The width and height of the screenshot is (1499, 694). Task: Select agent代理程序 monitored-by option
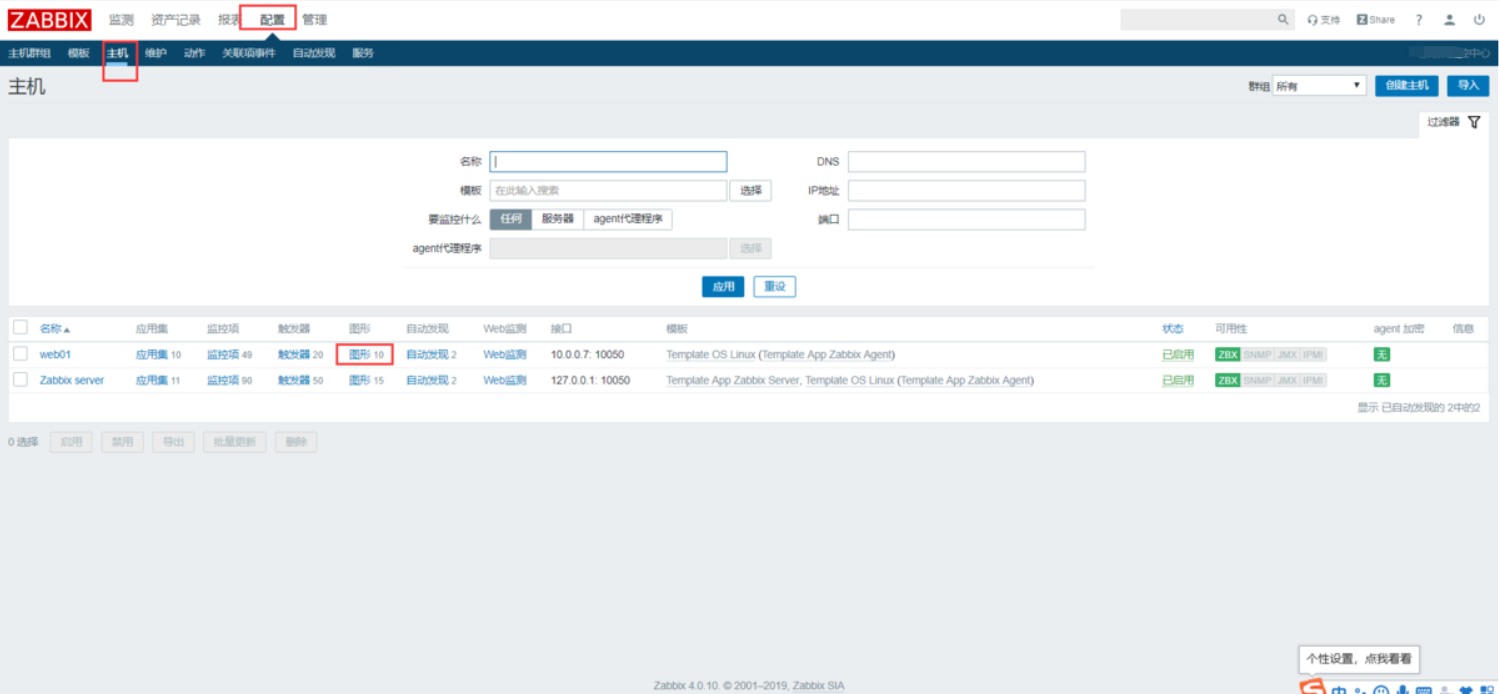[628, 219]
